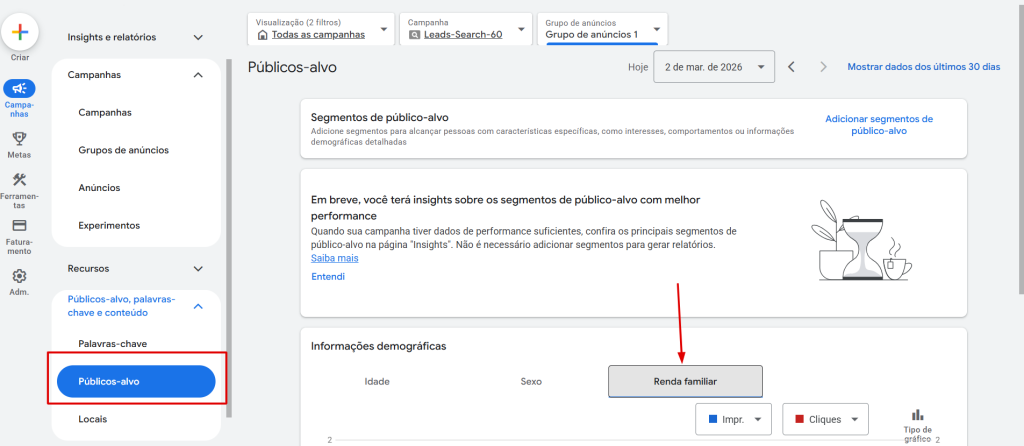This screenshot has width=1024, height=446.
Task: Open the Campanhas megaphone icon
Action: (x=20, y=88)
